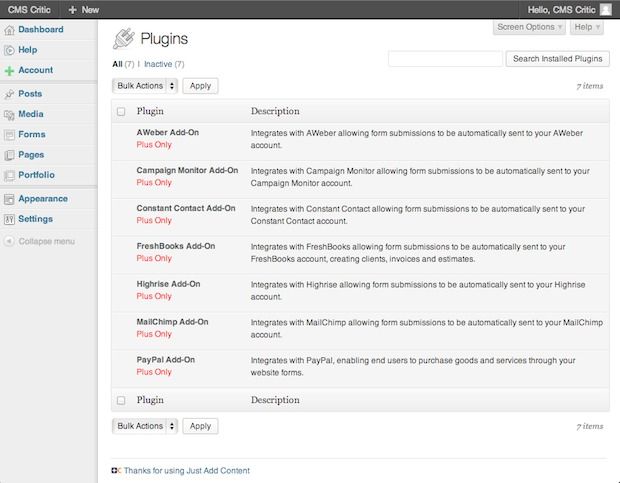Select FreshBooks Add-On plugin name
Image resolution: width=620 pixels, height=483 pixels.
pyautogui.click(x=176, y=246)
